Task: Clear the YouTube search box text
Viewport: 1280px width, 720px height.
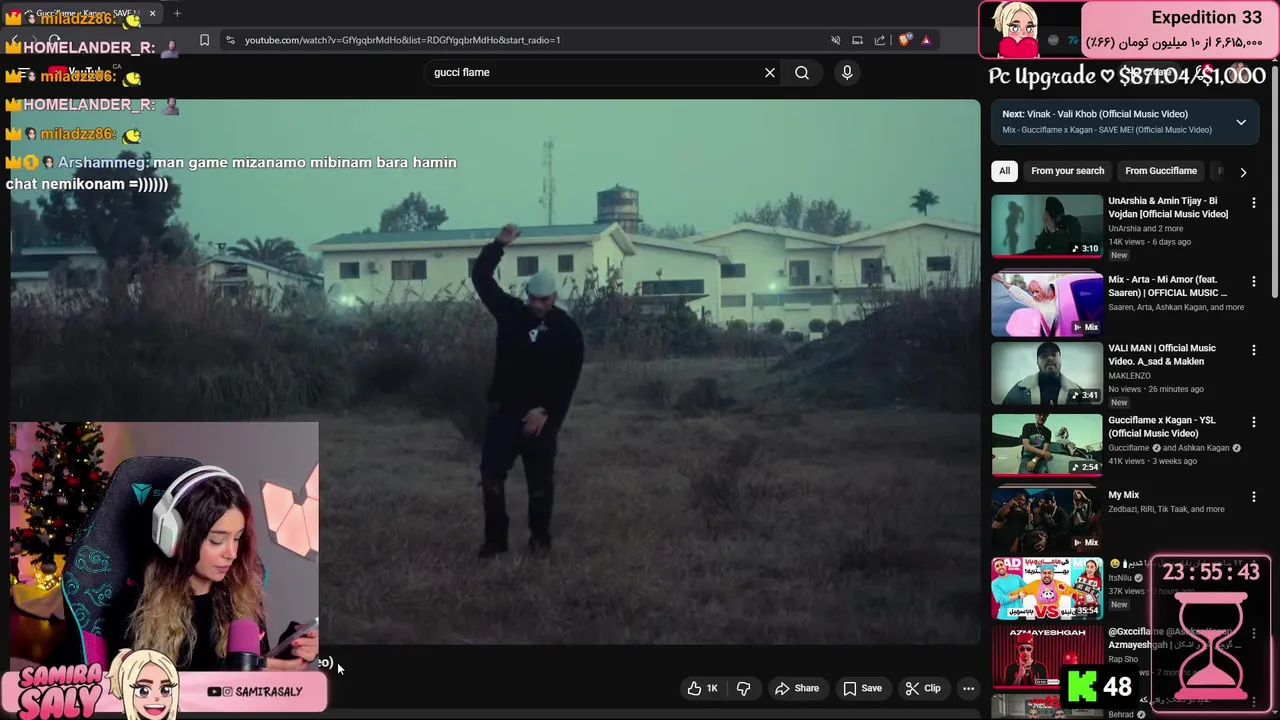Action: (770, 72)
